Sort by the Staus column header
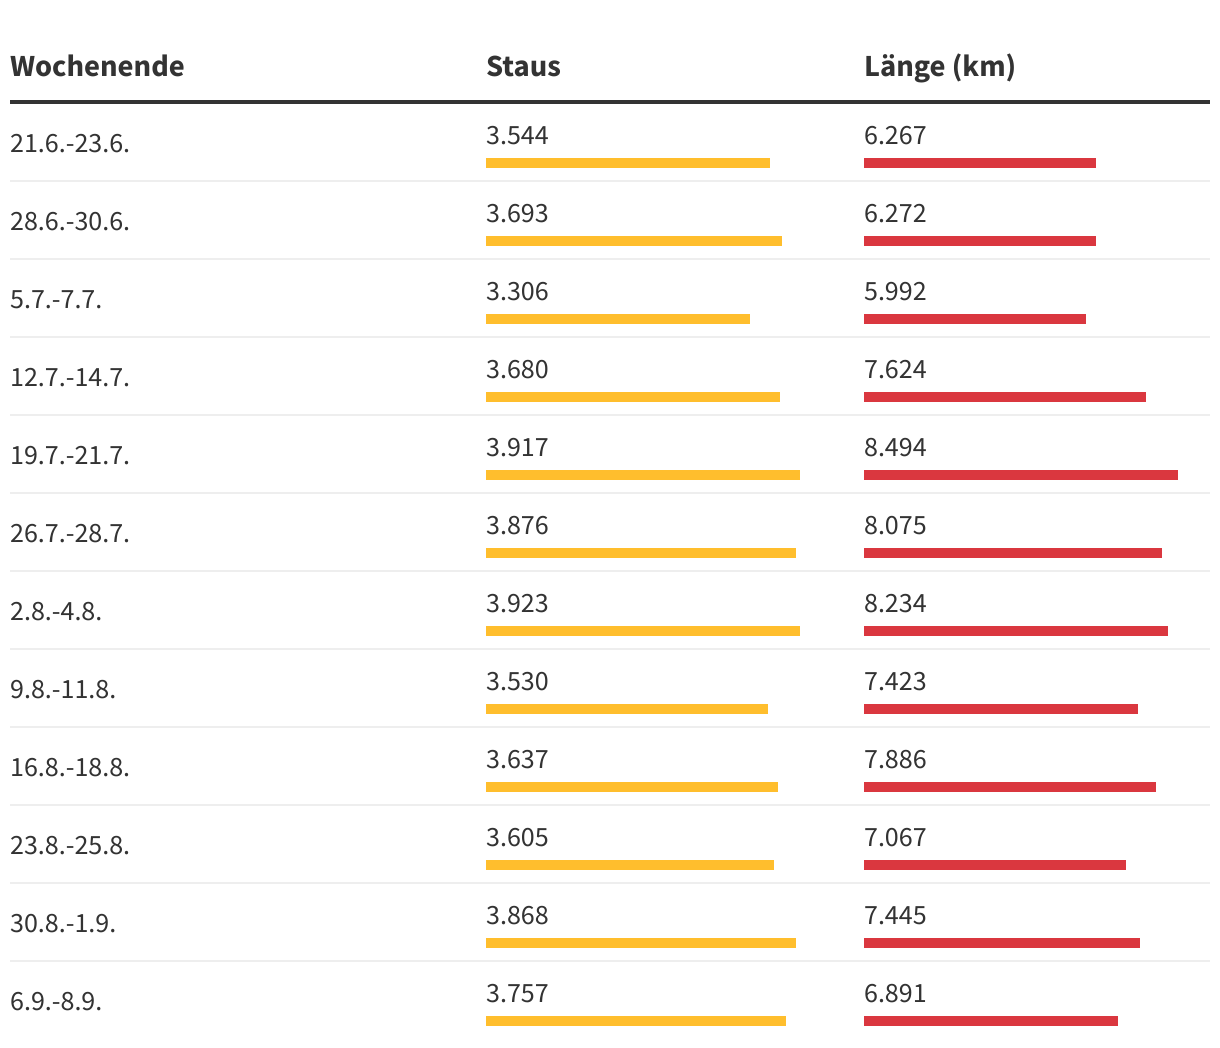The height and width of the screenshot is (1048, 1220). tap(523, 66)
